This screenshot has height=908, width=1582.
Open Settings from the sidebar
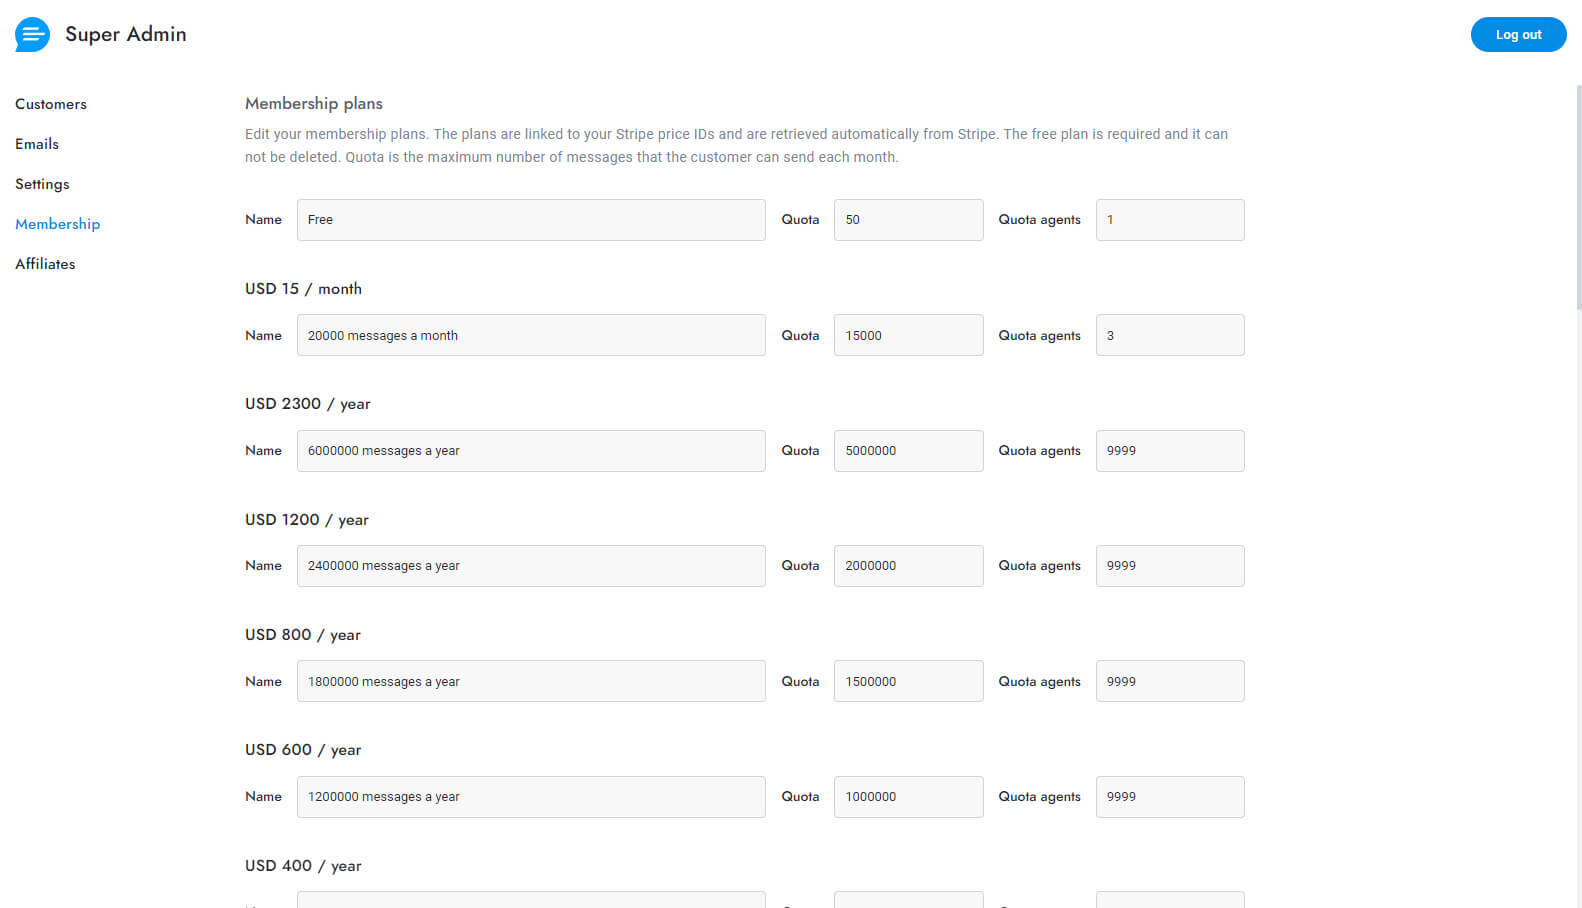42,184
